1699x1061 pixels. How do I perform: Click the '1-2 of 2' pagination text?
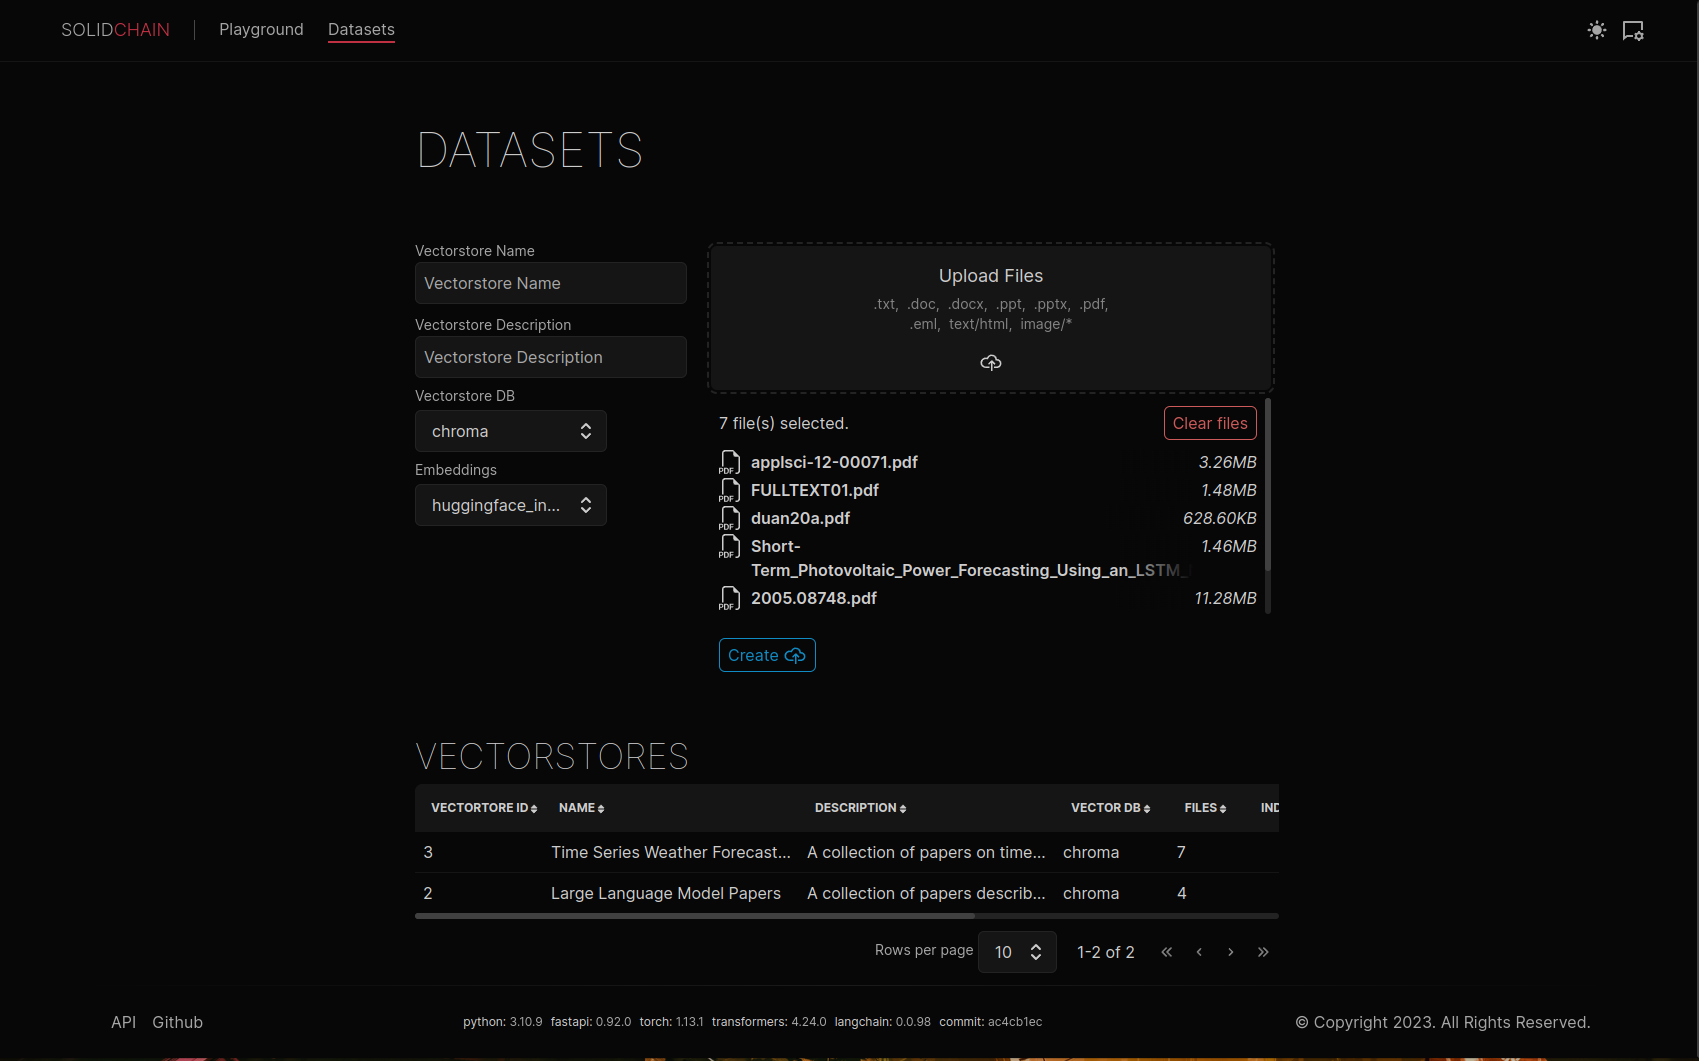tap(1105, 952)
